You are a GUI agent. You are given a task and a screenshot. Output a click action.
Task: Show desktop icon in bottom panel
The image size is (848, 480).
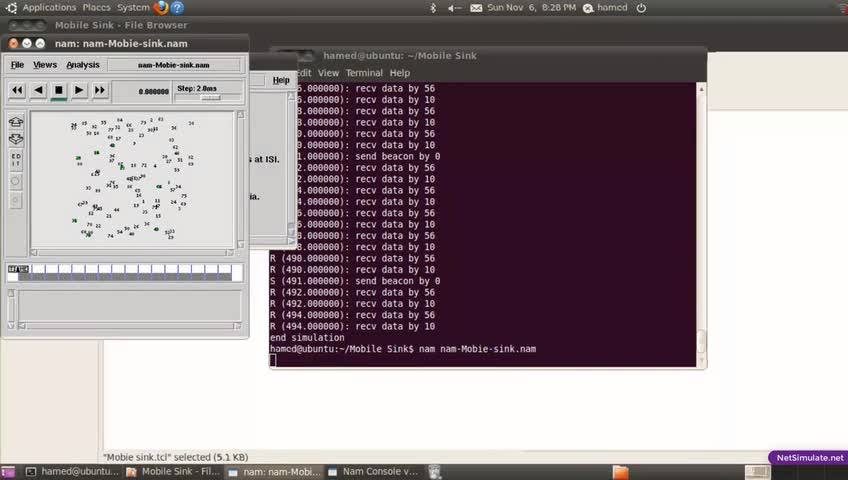pos(8,472)
